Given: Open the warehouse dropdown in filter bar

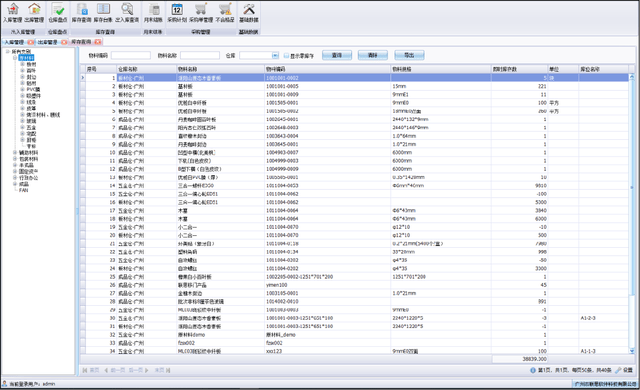Looking at the screenshot, I should 275,55.
